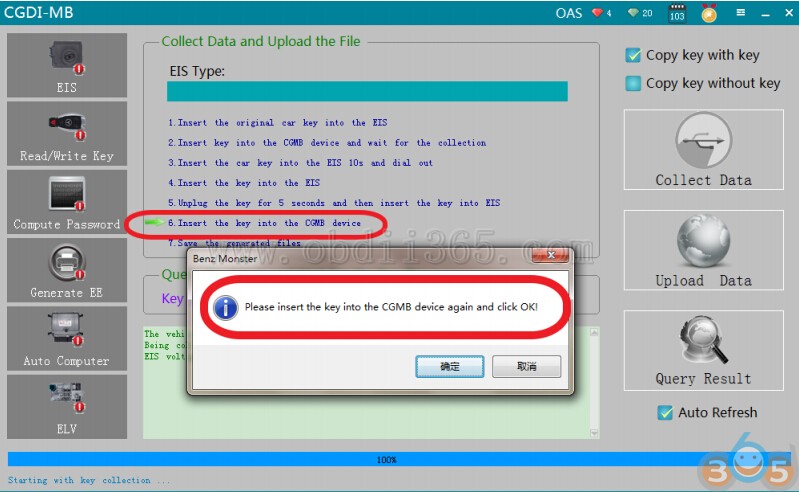799x492 pixels.
Task: Open the Generate EE module
Action: [x=67, y=270]
